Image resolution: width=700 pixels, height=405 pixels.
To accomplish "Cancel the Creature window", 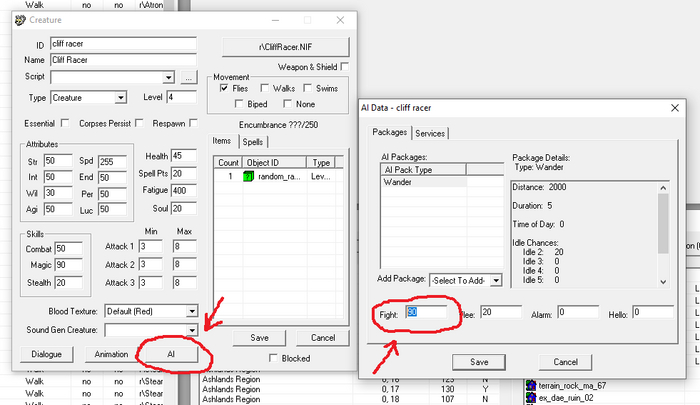I will 323,338.
